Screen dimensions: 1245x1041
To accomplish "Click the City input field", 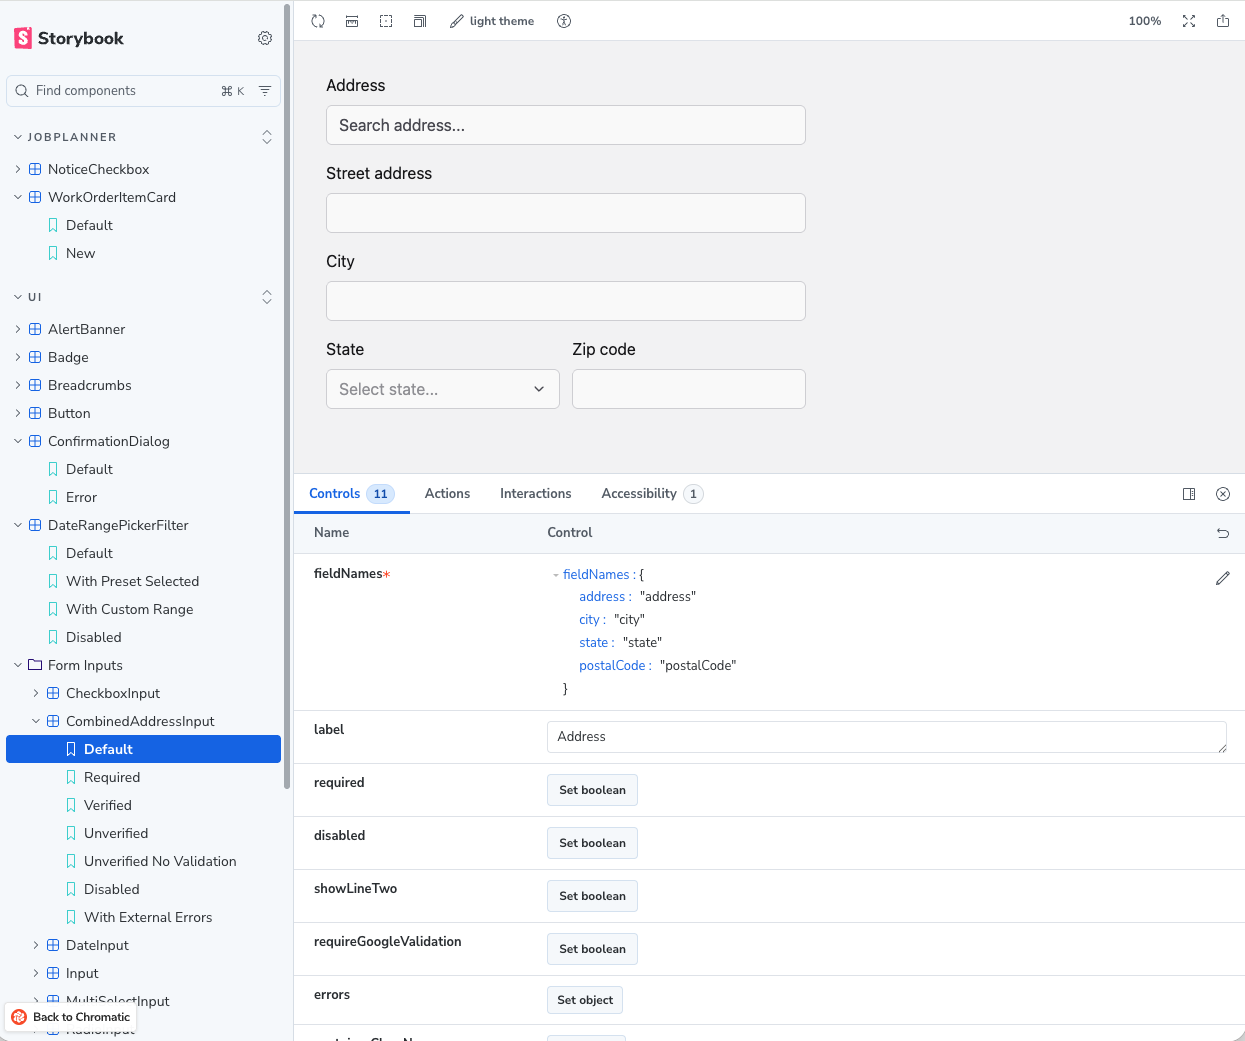I will pos(566,301).
